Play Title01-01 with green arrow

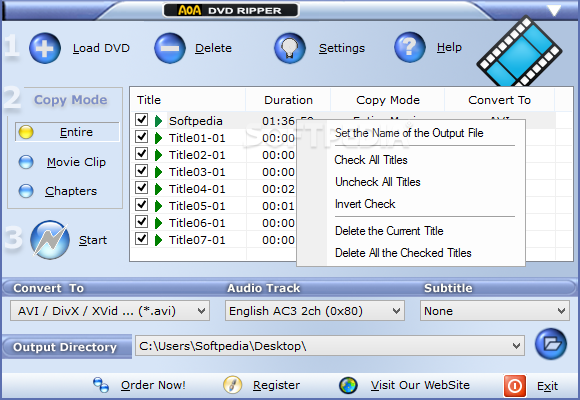[x=158, y=138]
